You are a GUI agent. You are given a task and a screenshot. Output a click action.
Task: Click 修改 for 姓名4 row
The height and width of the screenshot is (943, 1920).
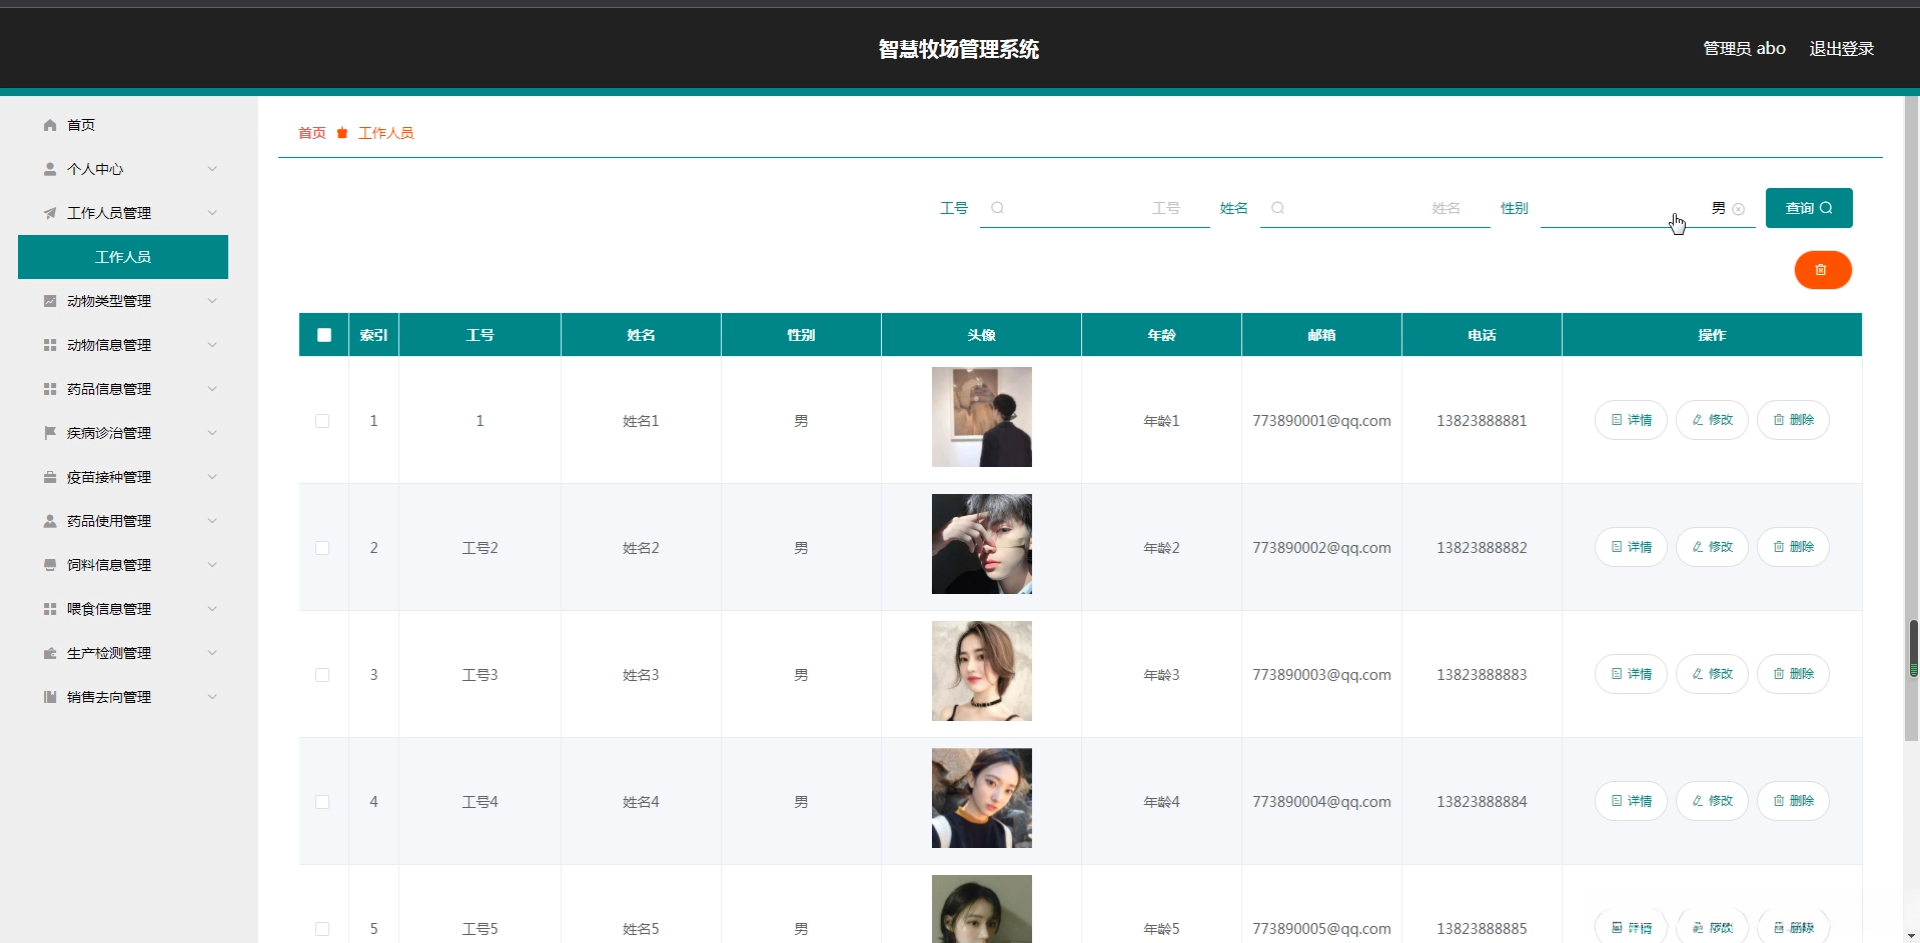pos(1712,801)
